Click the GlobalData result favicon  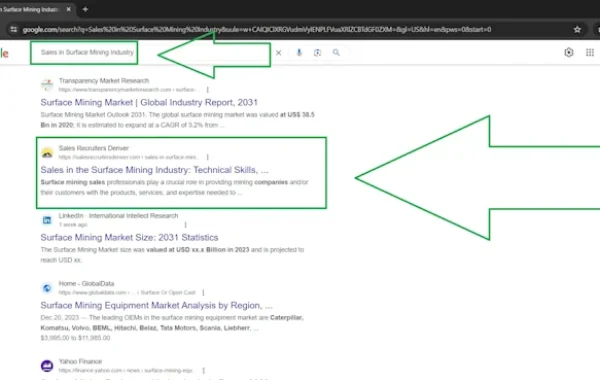47,288
